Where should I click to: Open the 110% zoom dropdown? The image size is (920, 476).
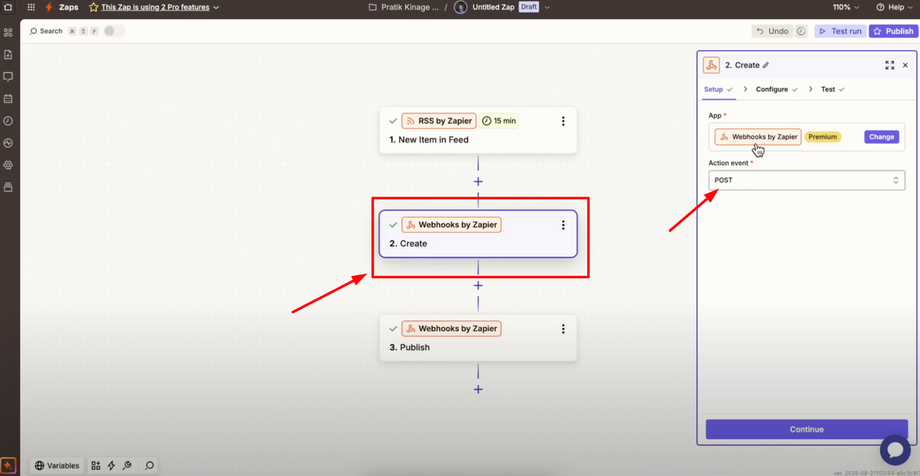point(845,7)
